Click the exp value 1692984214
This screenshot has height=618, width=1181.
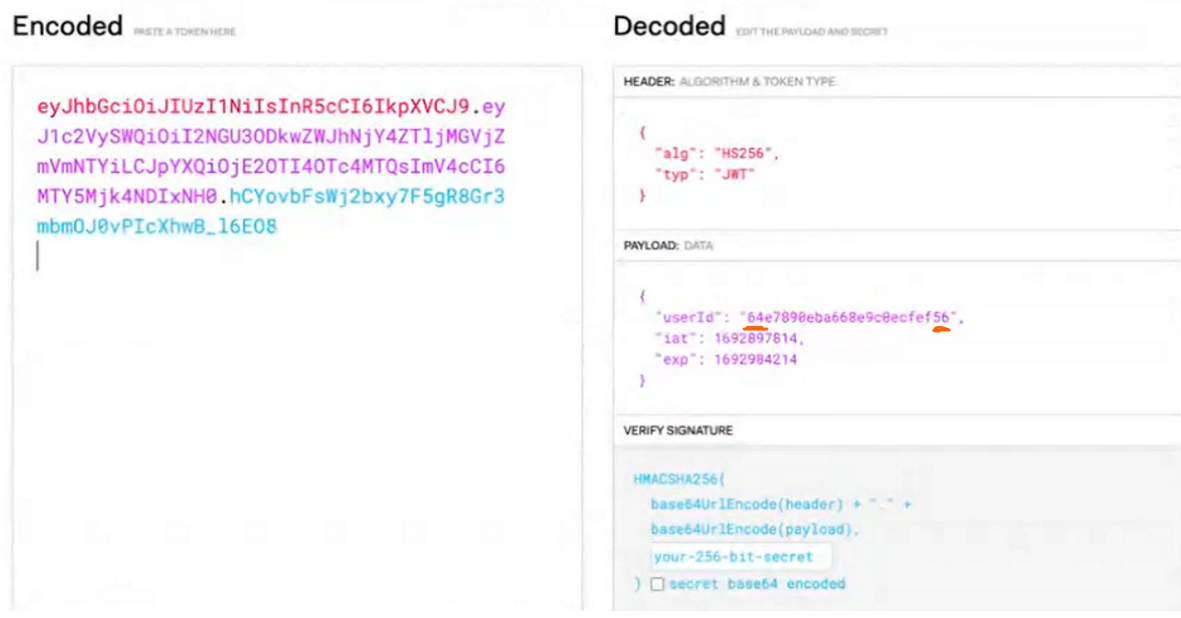(x=755, y=360)
